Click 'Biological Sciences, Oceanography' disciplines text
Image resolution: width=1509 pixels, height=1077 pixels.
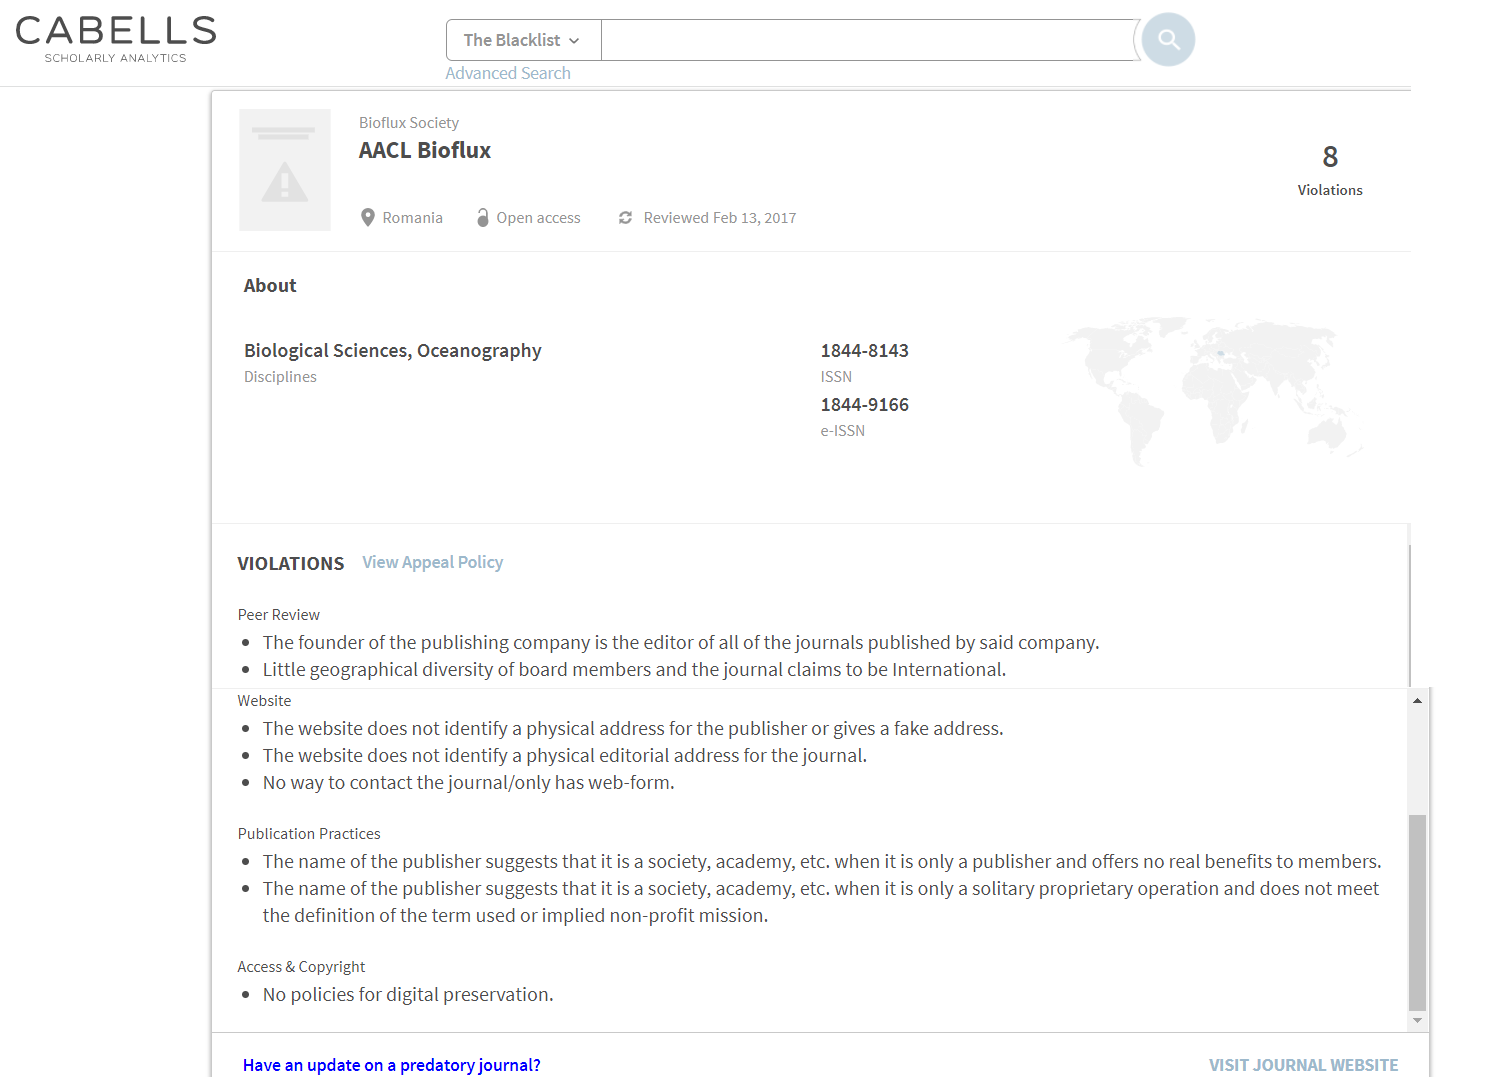click(393, 350)
